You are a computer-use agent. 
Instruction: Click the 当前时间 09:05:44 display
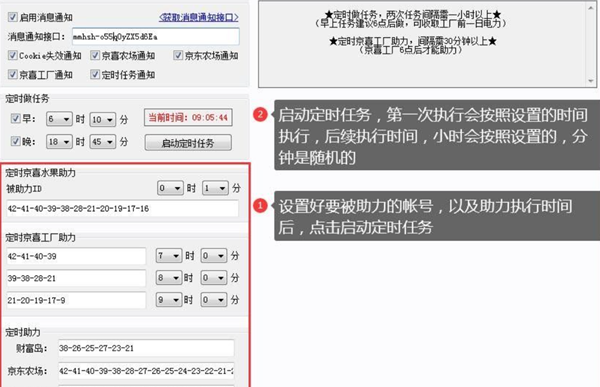tap(188, 118)
